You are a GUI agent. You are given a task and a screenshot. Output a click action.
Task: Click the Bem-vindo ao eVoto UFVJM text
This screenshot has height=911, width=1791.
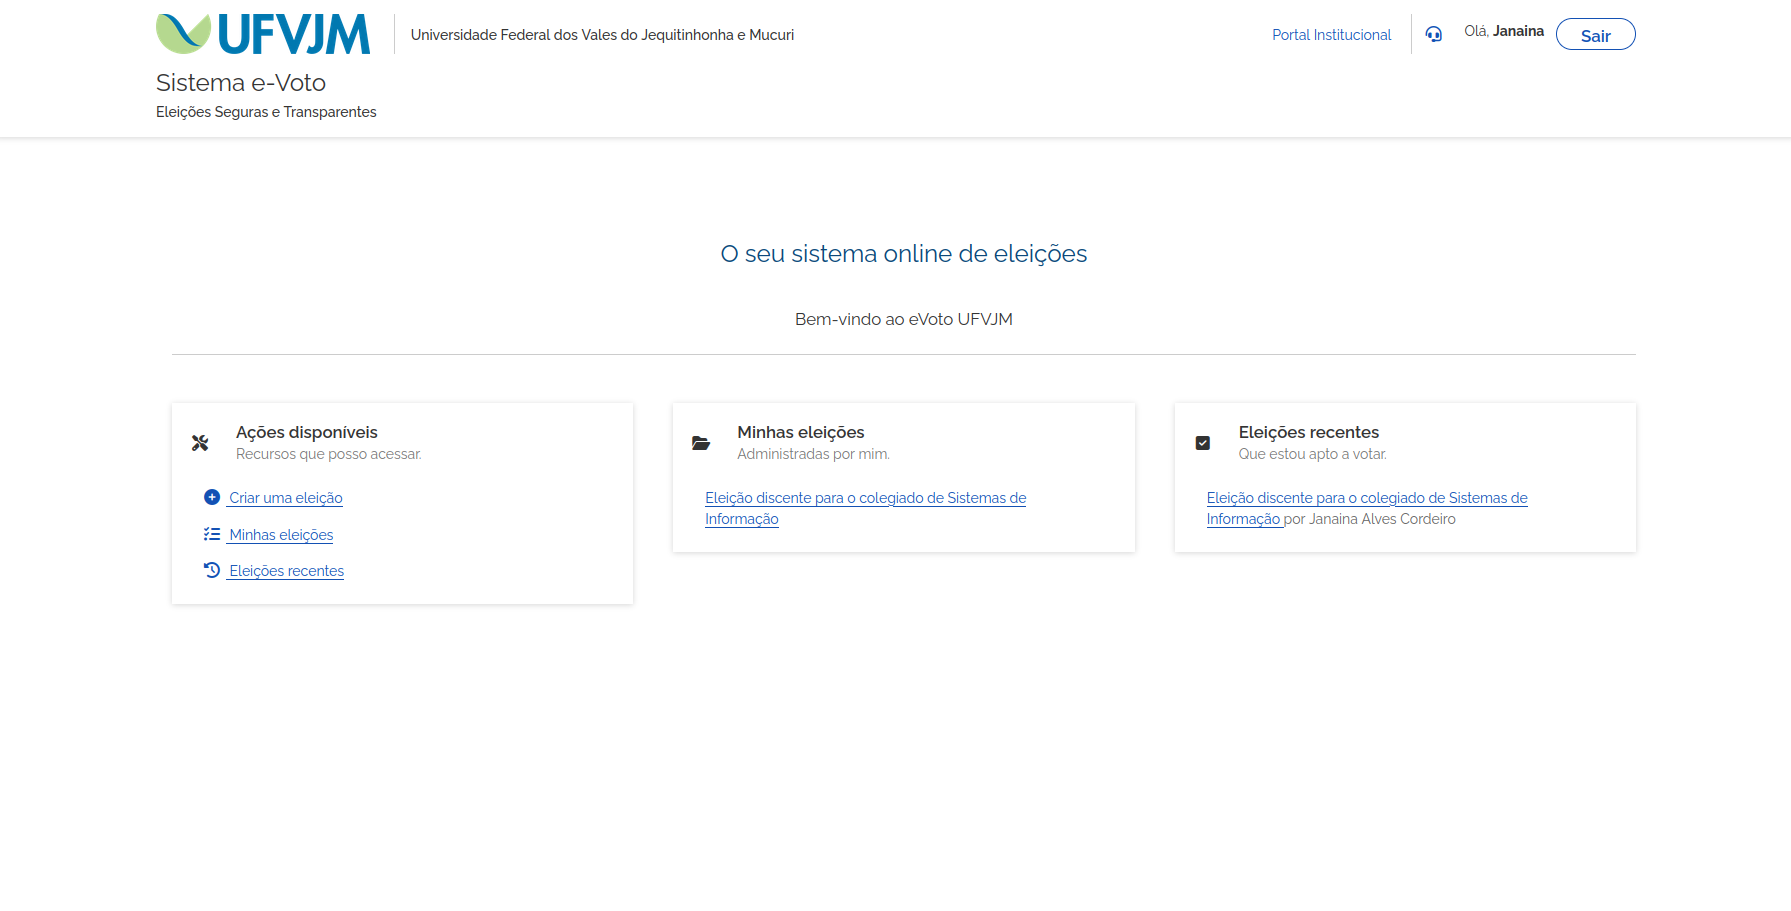[x=904, y=319]
